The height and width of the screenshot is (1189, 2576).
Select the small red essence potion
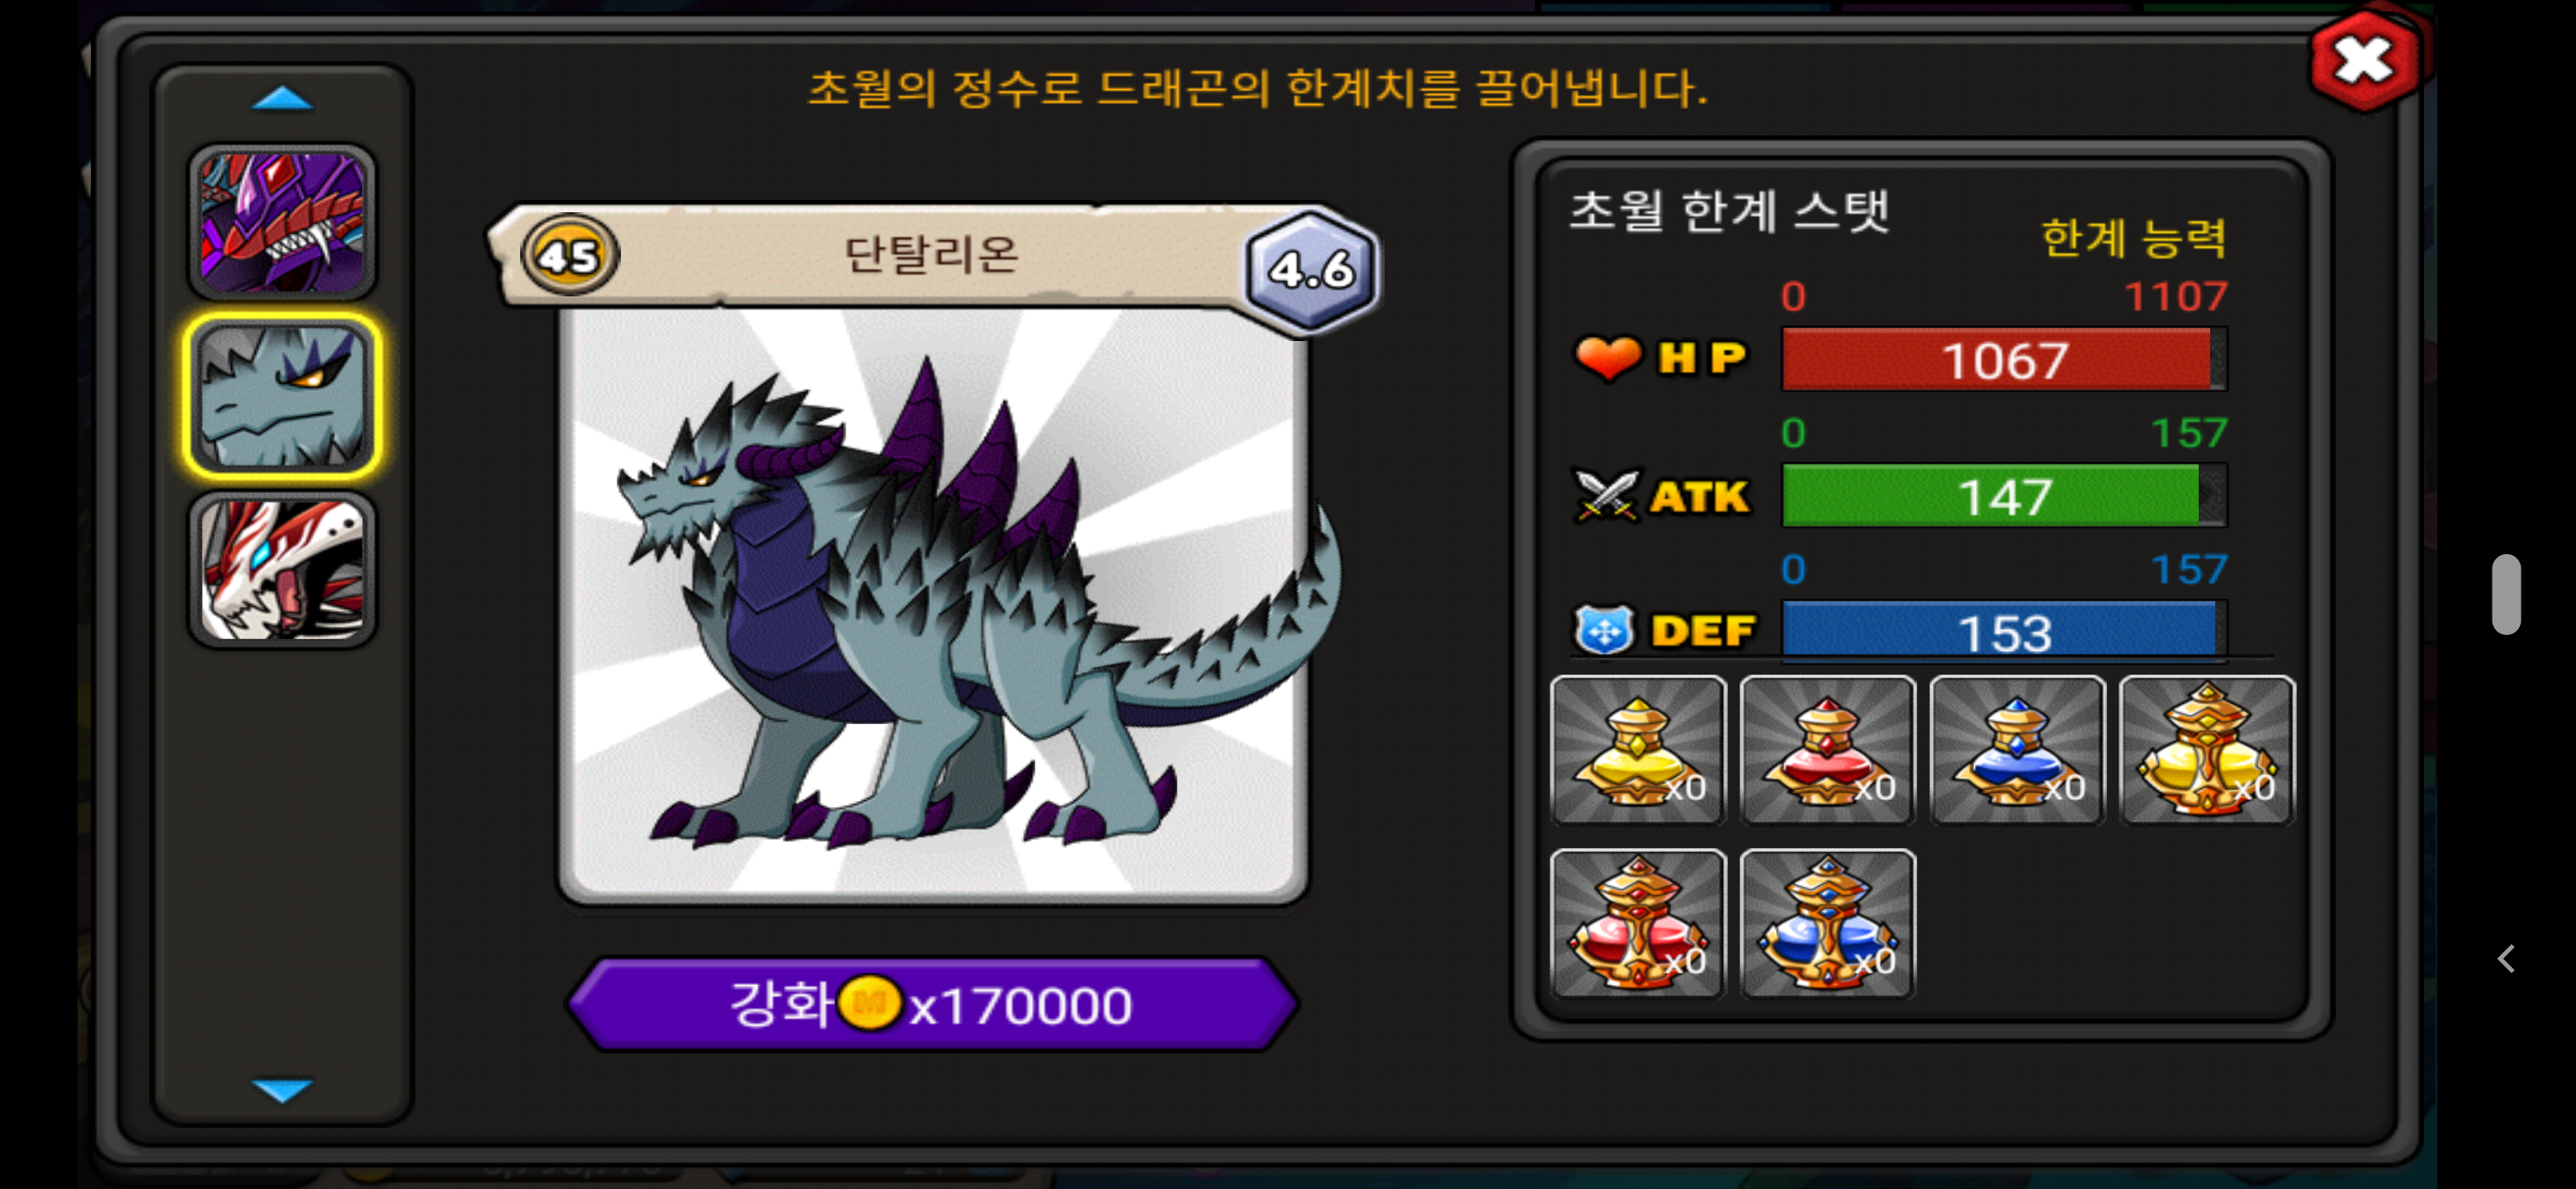1828,750
